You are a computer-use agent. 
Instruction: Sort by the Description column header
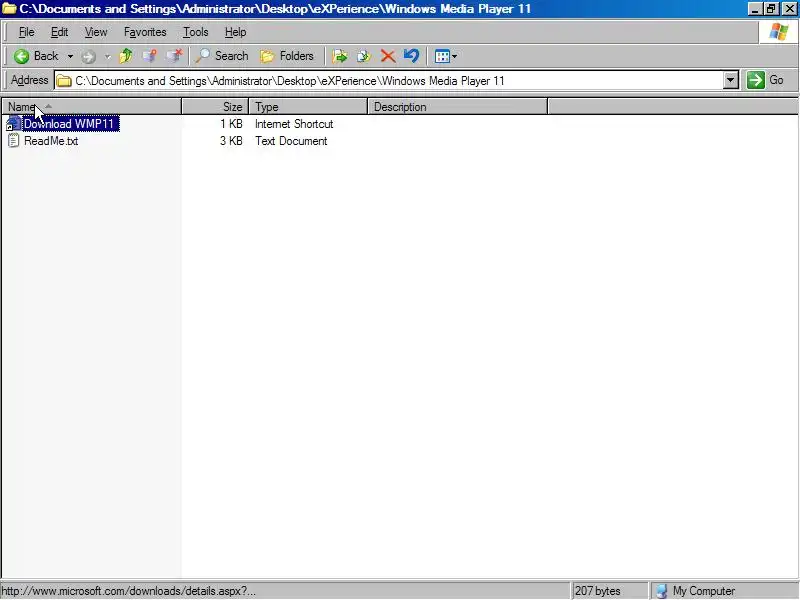pos(457,107)
